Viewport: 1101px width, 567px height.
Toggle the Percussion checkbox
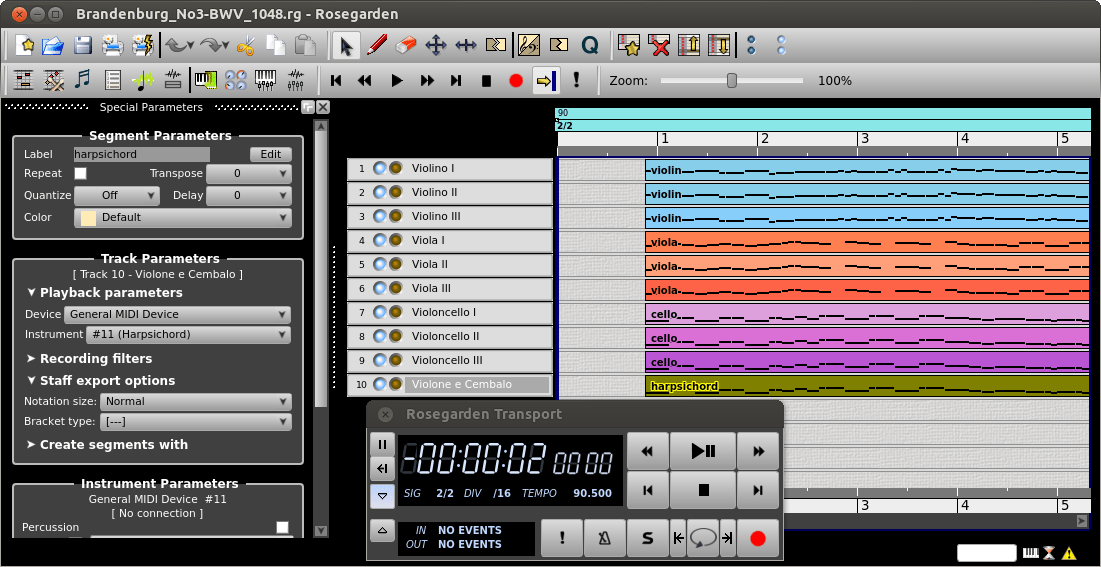pos(282,527)
